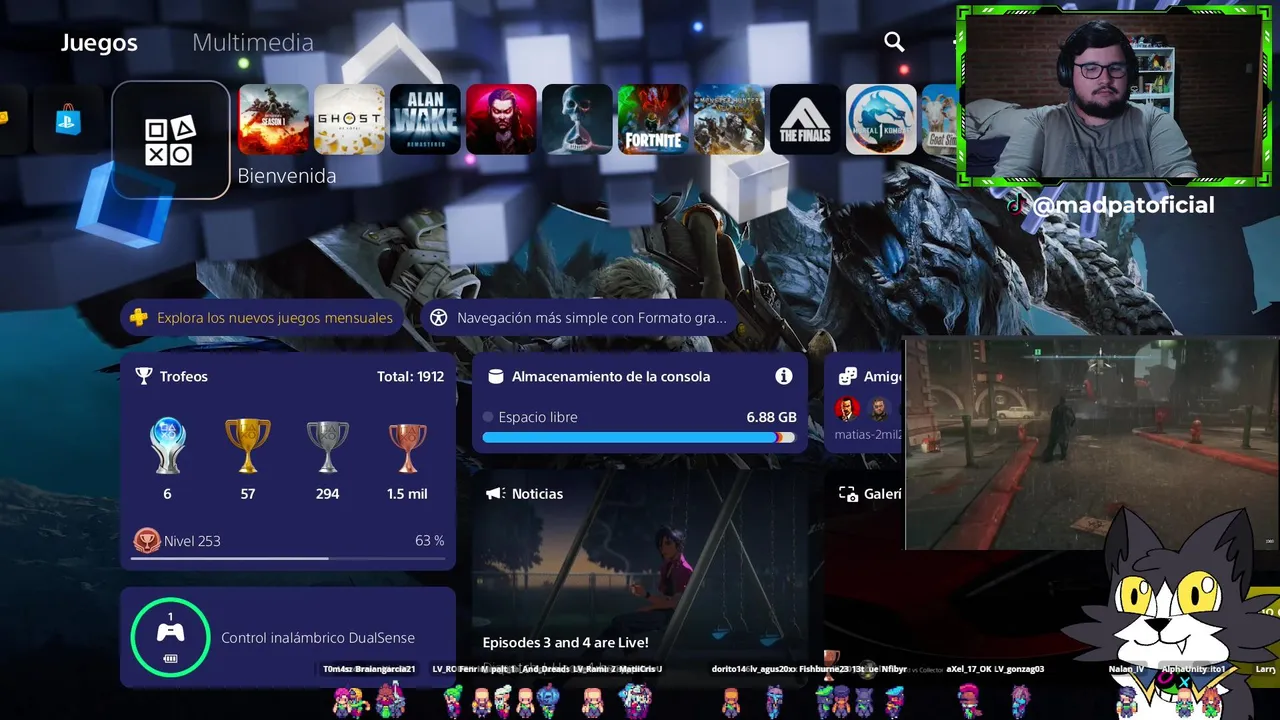Select the DualSense controller ring icon

click(171, 637)
